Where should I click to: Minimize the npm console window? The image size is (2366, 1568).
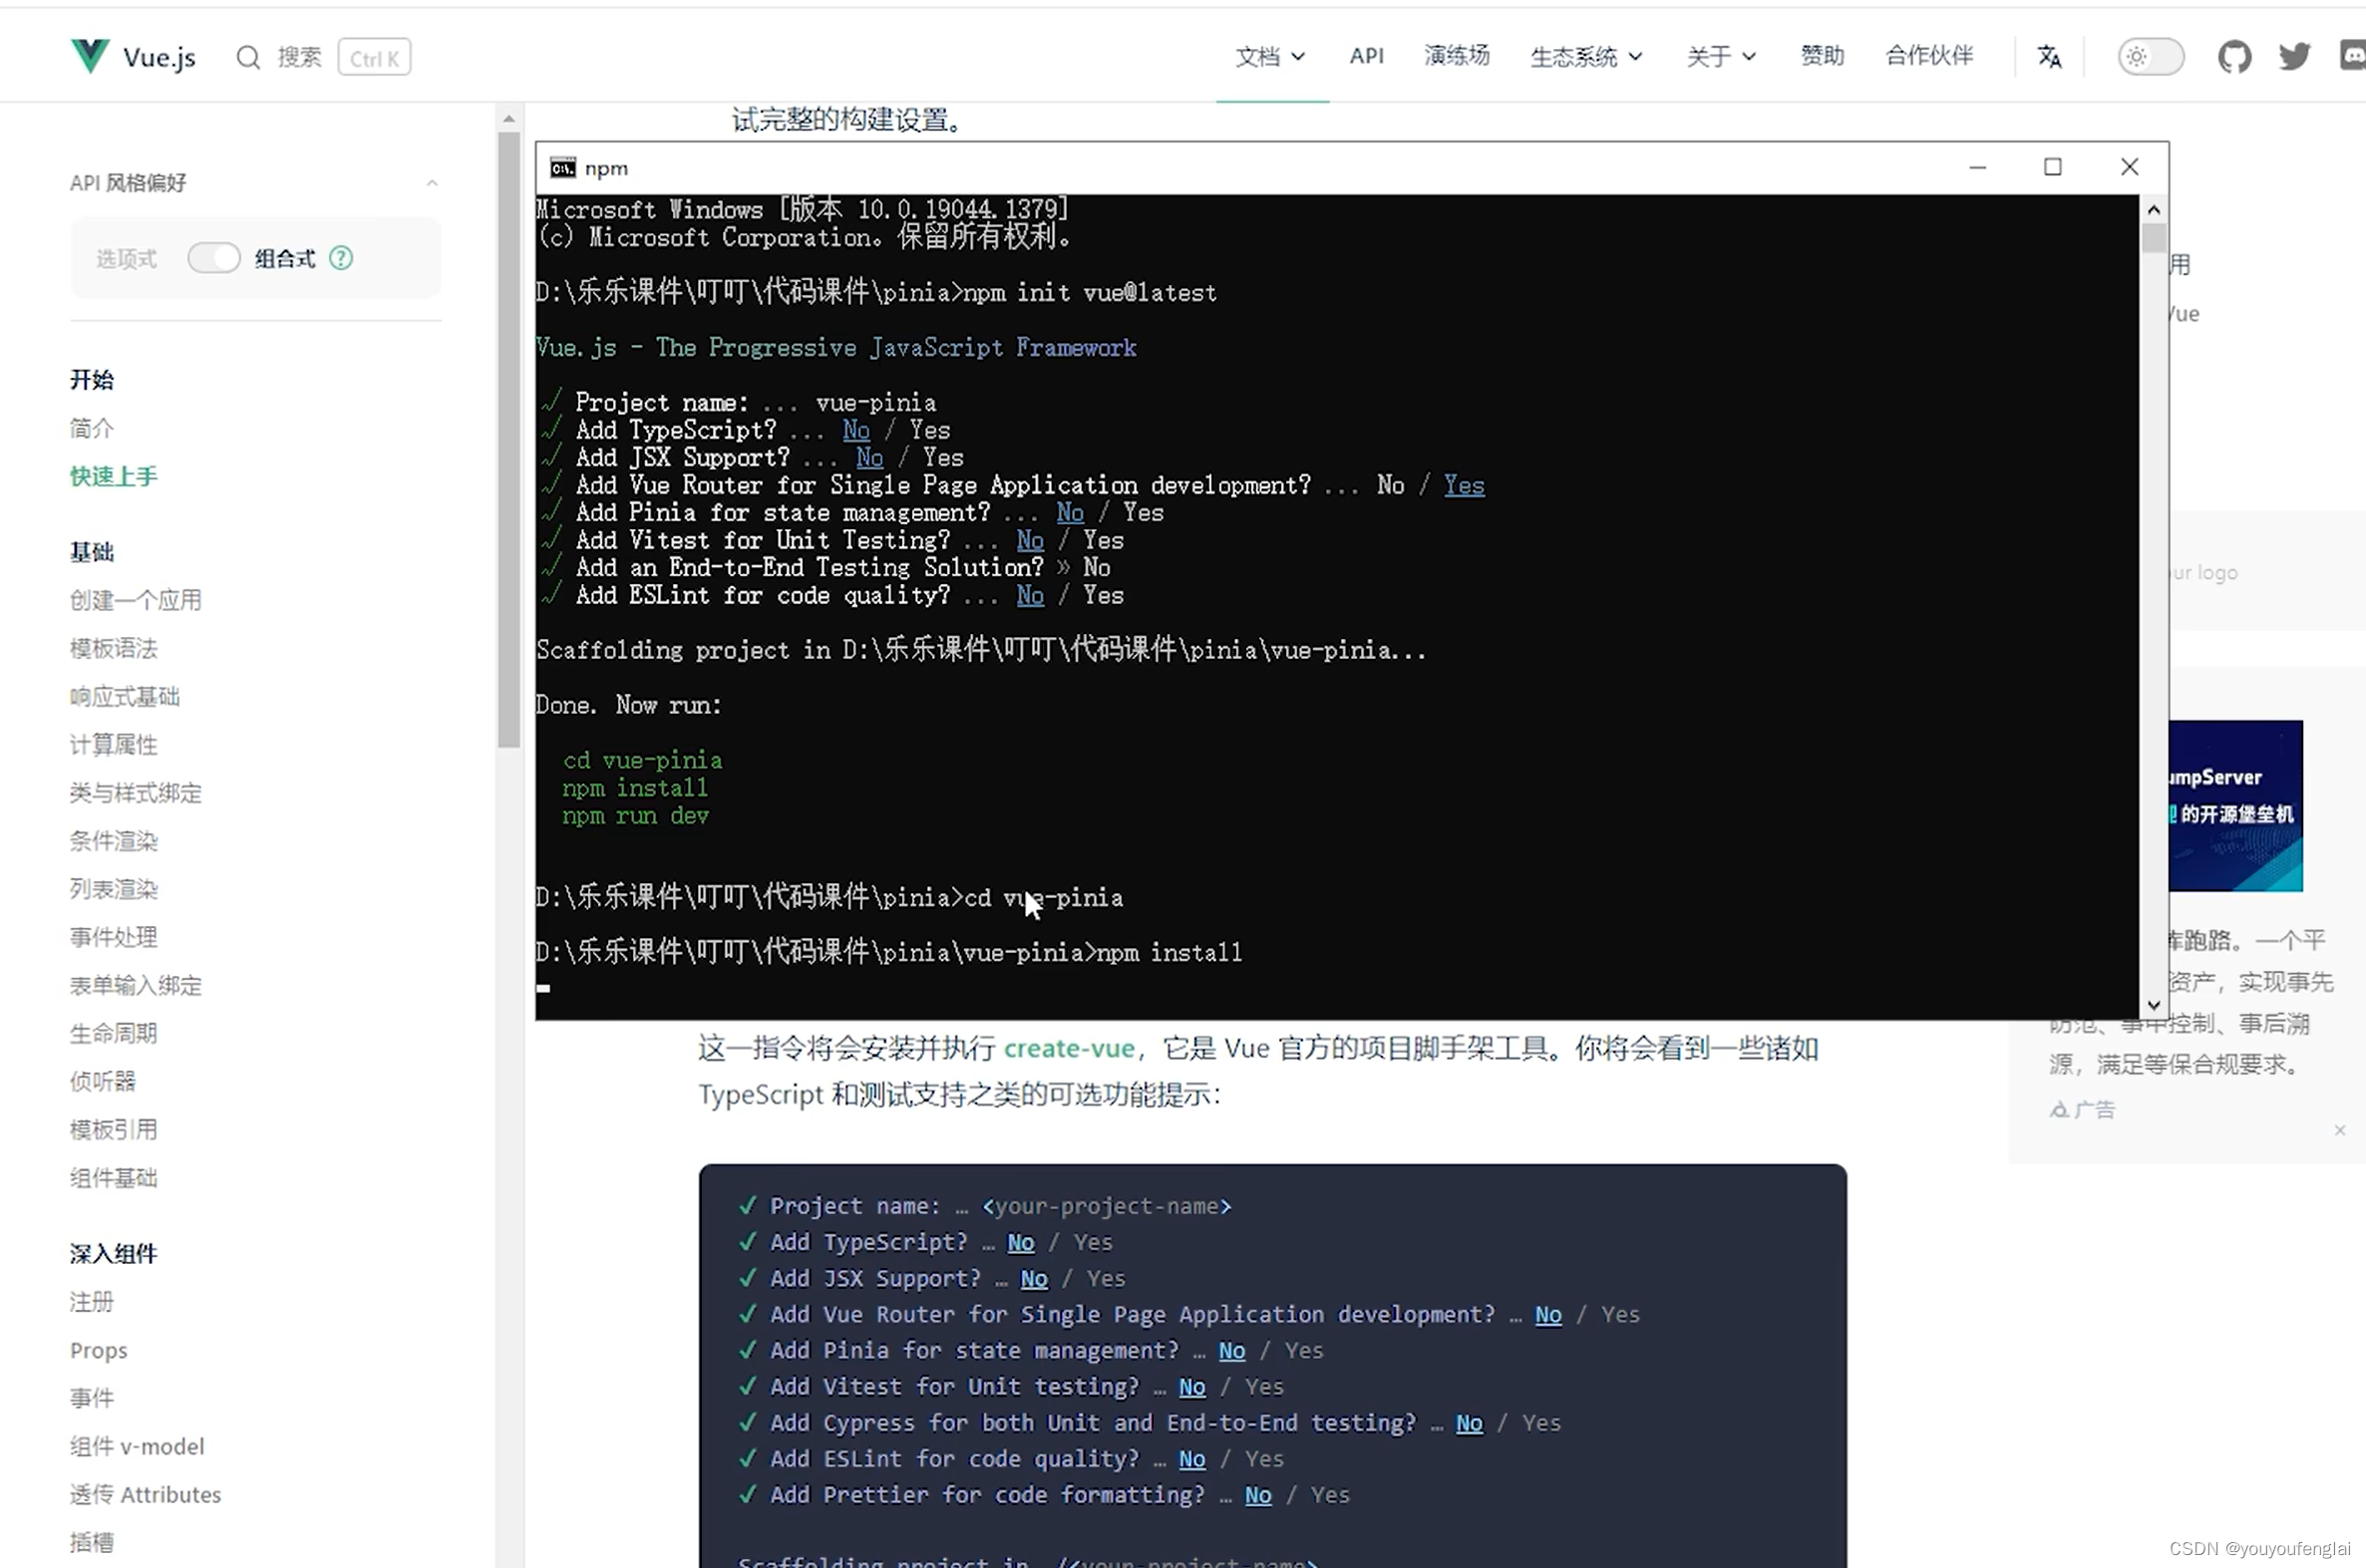coord(1977,168)
